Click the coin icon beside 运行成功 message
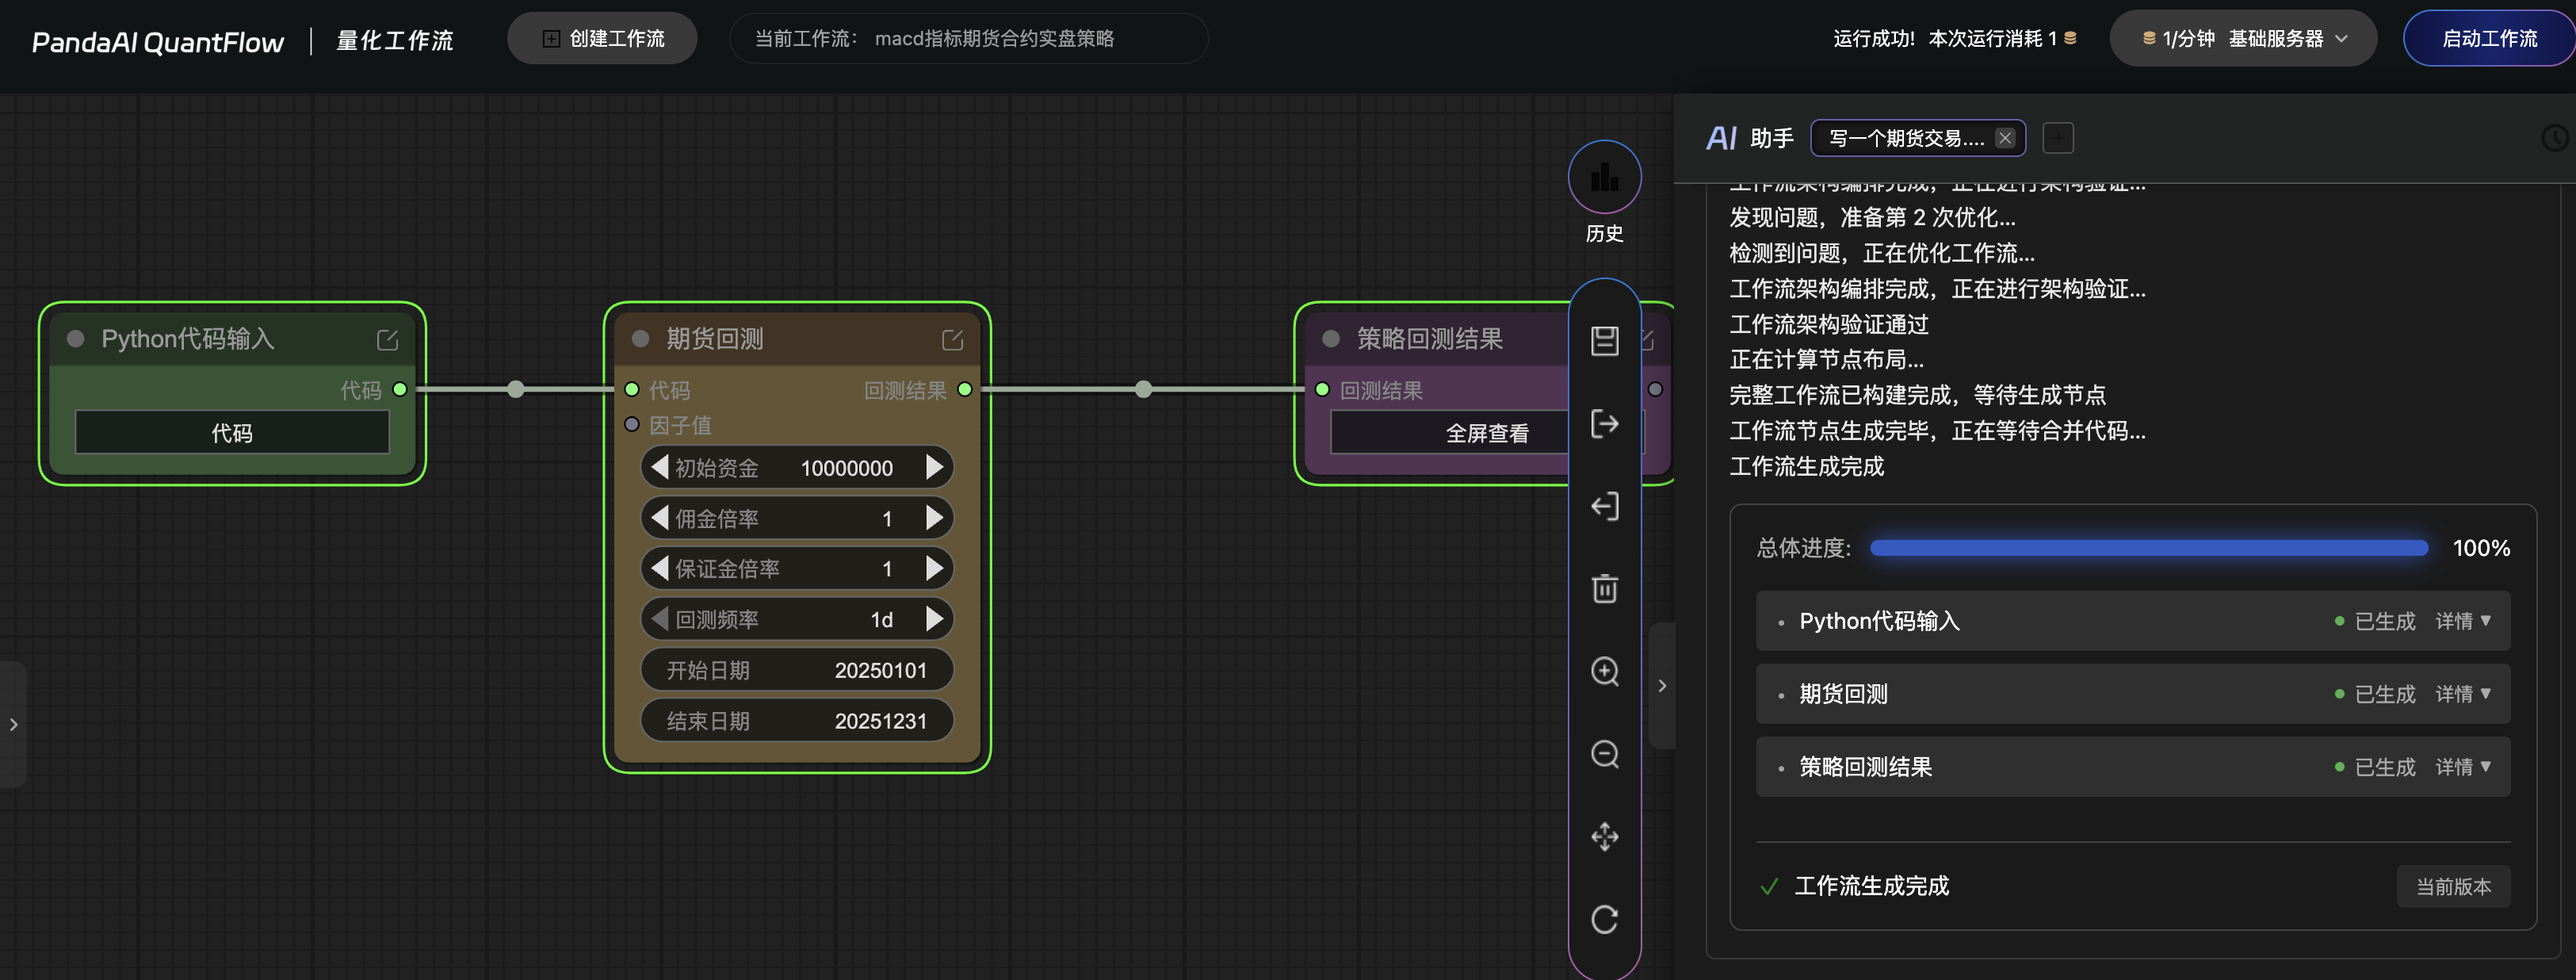The width and height of the screenshot is (2576, 980). (2070, 38)
